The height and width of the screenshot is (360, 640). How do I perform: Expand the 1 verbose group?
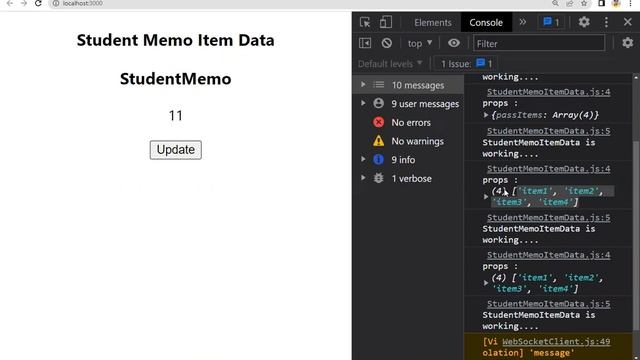363,178
